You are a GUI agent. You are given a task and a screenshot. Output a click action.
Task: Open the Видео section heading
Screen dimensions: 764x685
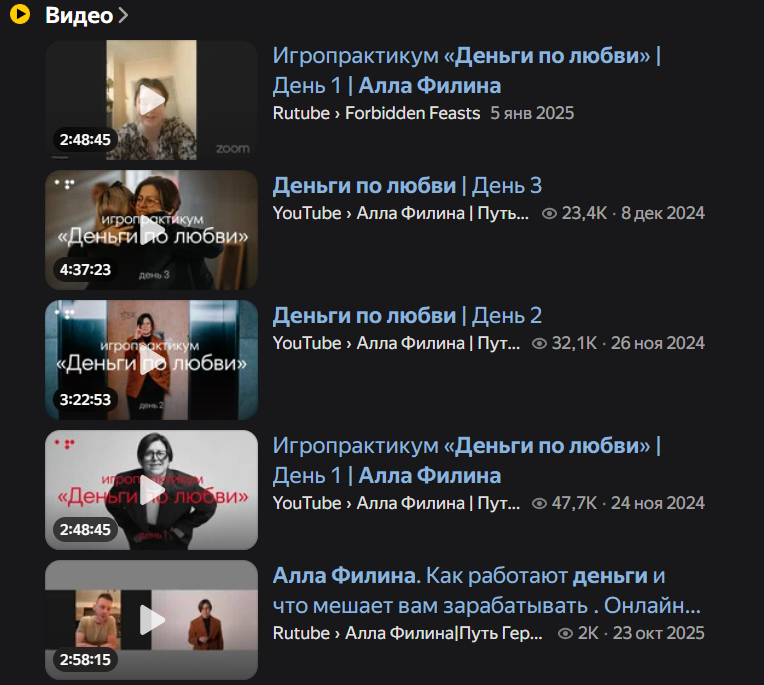tap(79, 15)
